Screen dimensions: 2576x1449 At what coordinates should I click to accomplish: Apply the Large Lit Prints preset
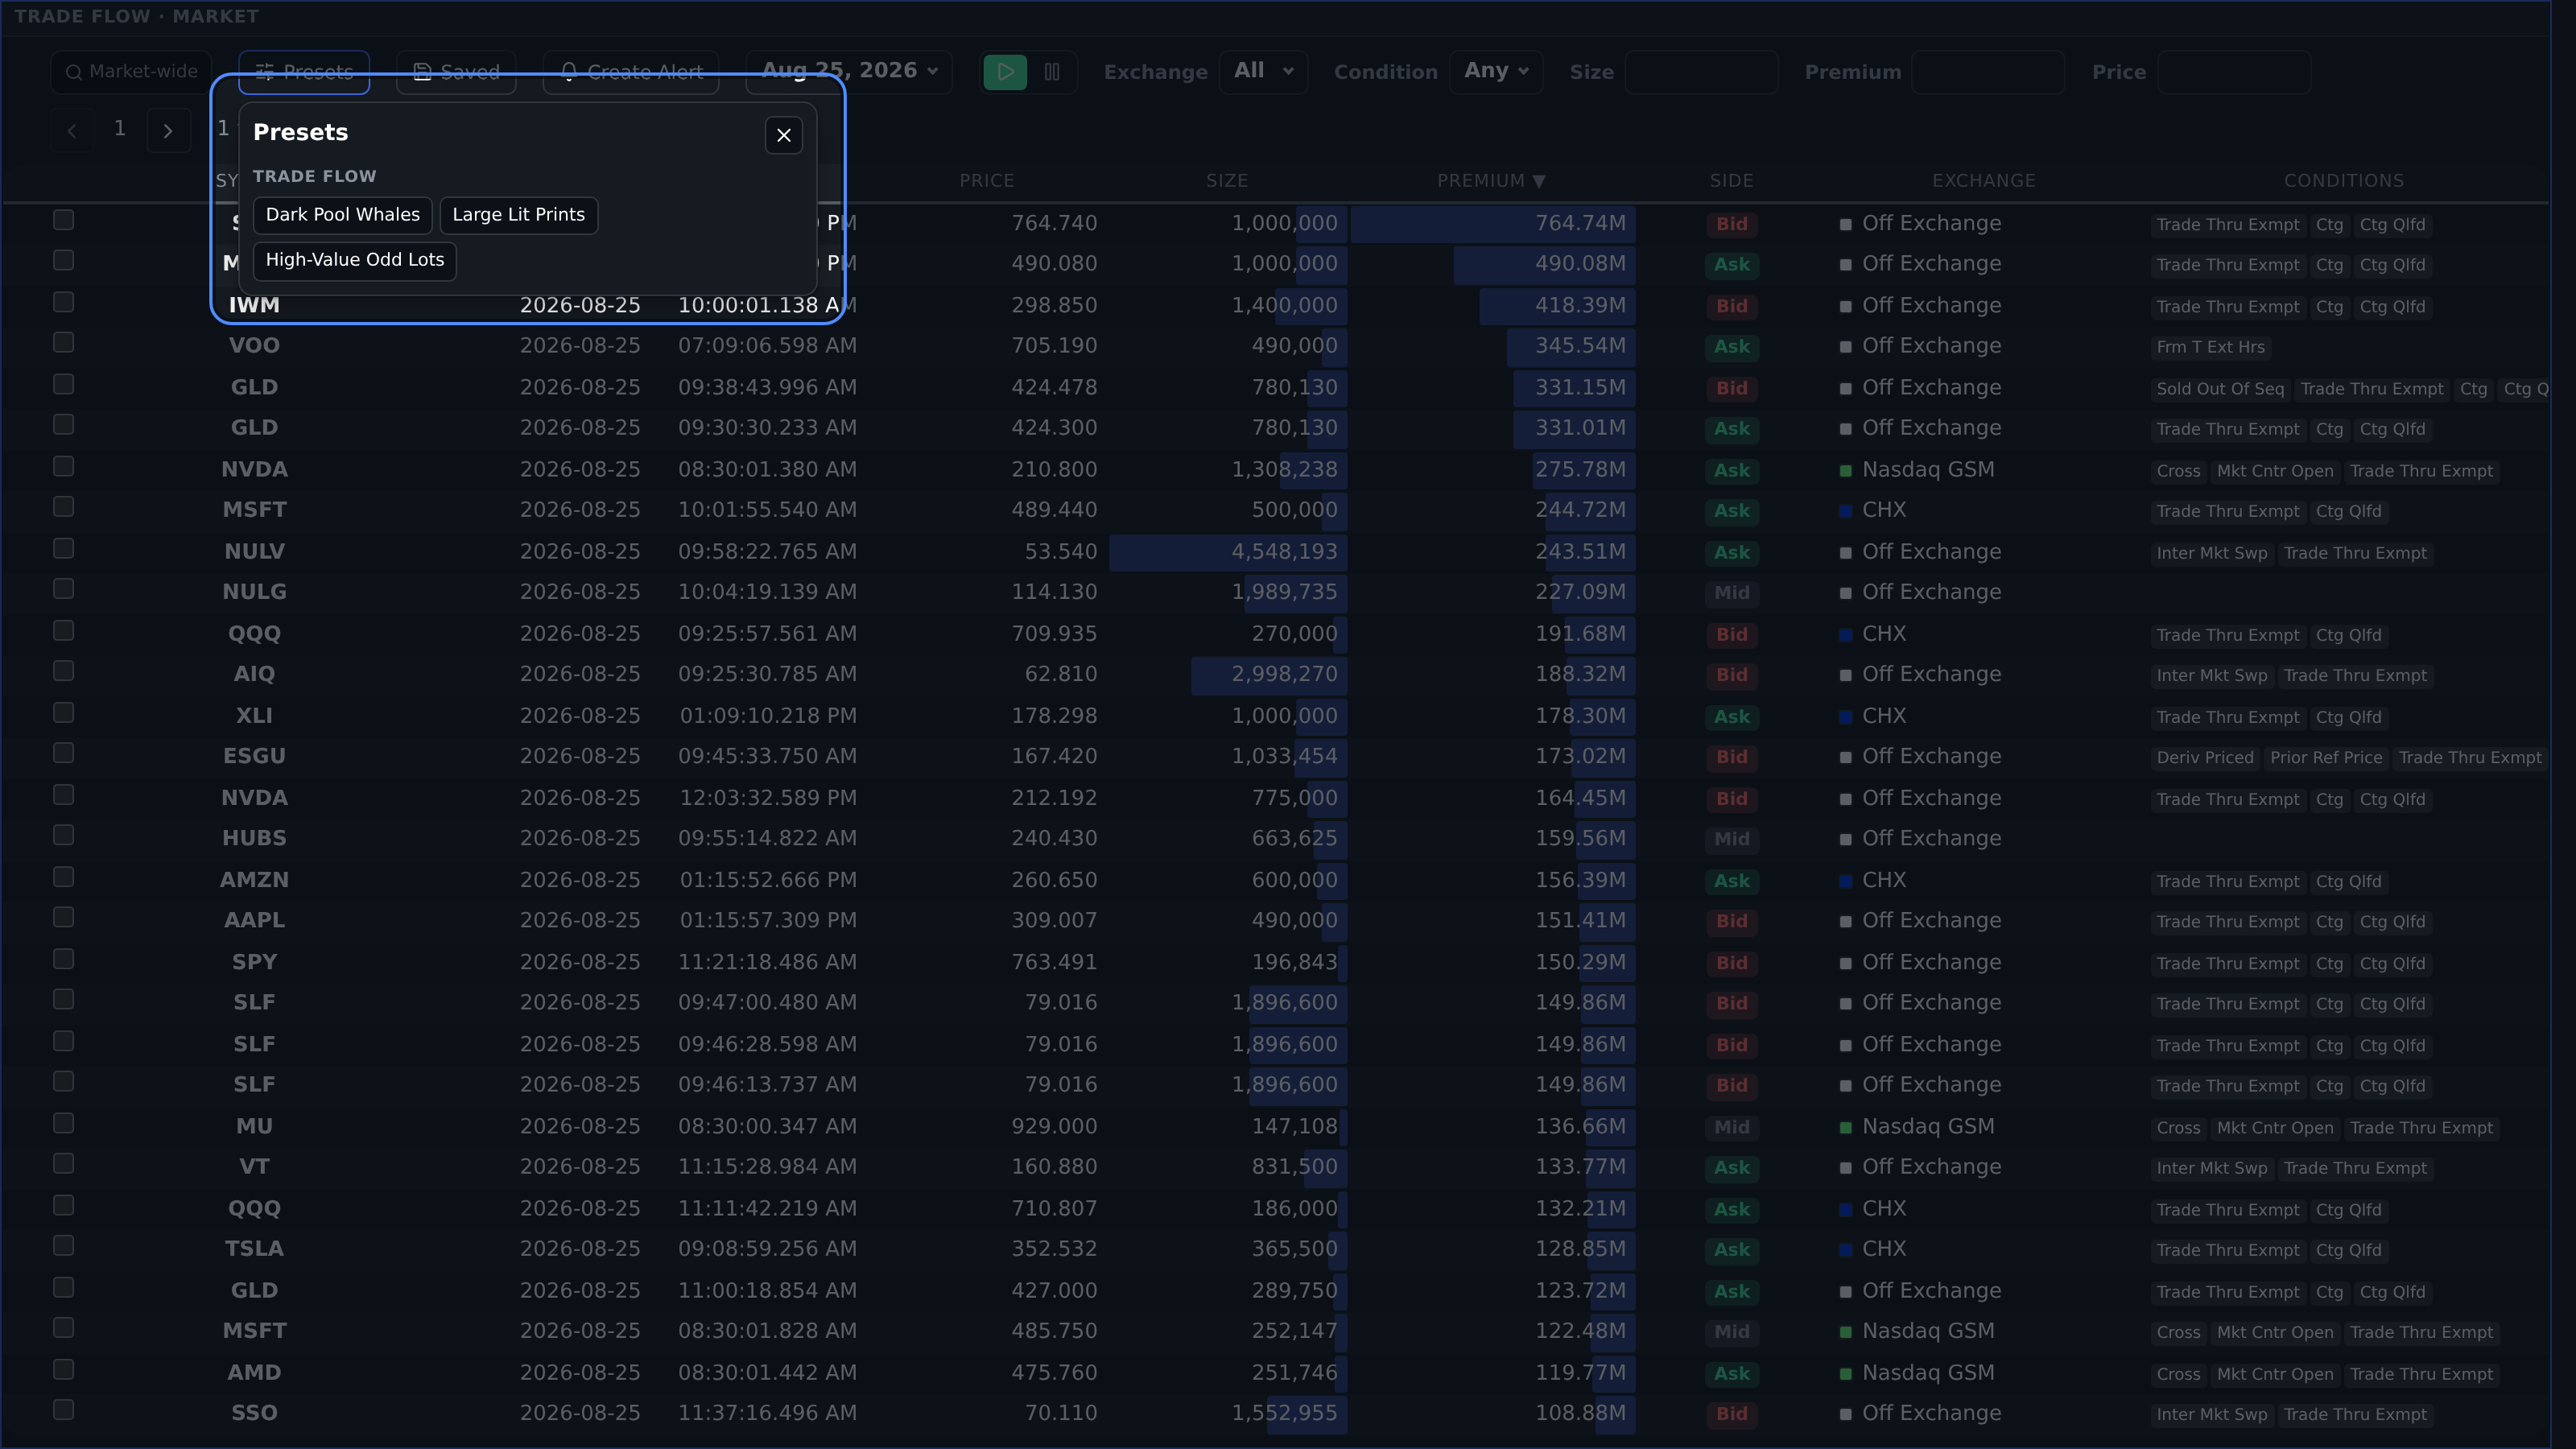[518, 215]
